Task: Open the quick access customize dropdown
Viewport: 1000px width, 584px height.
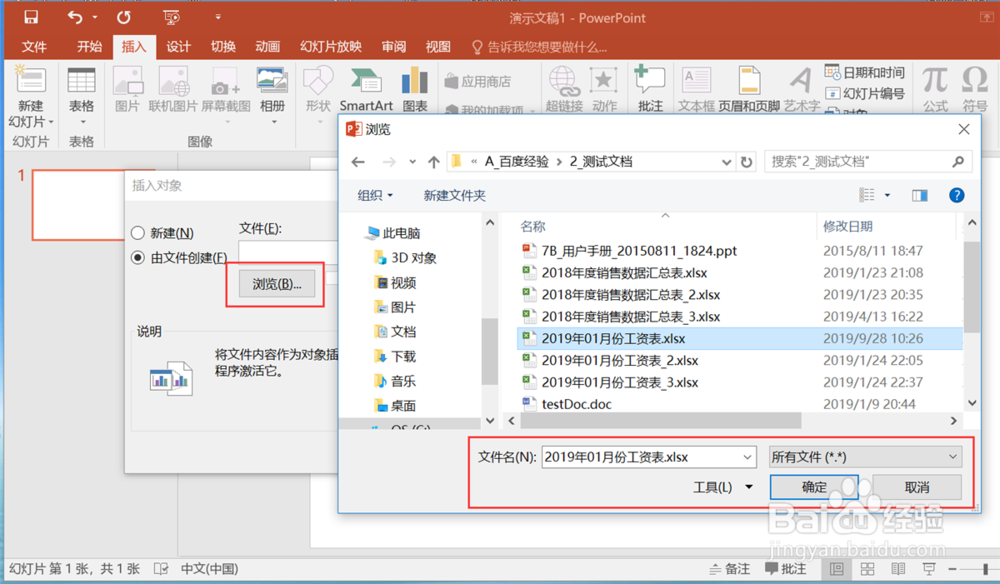Action: [x=217, y=17]
